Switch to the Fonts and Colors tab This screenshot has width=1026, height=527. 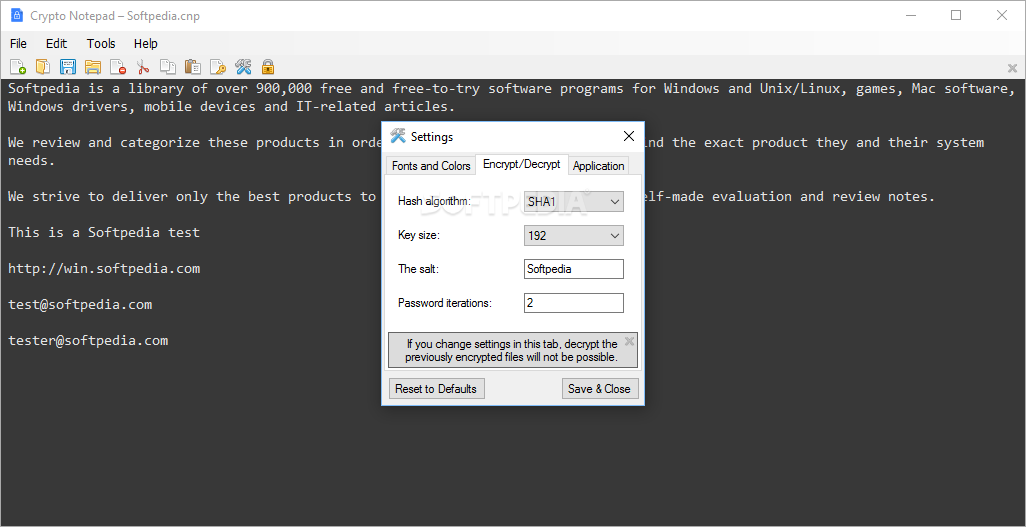[x=431, y=166]
